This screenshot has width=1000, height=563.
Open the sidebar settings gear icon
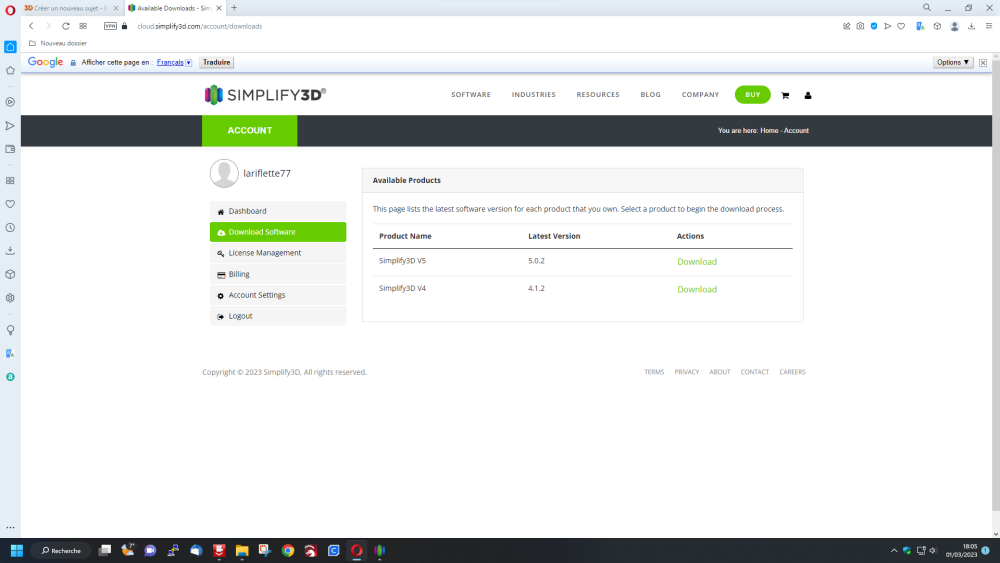[10, 298]
